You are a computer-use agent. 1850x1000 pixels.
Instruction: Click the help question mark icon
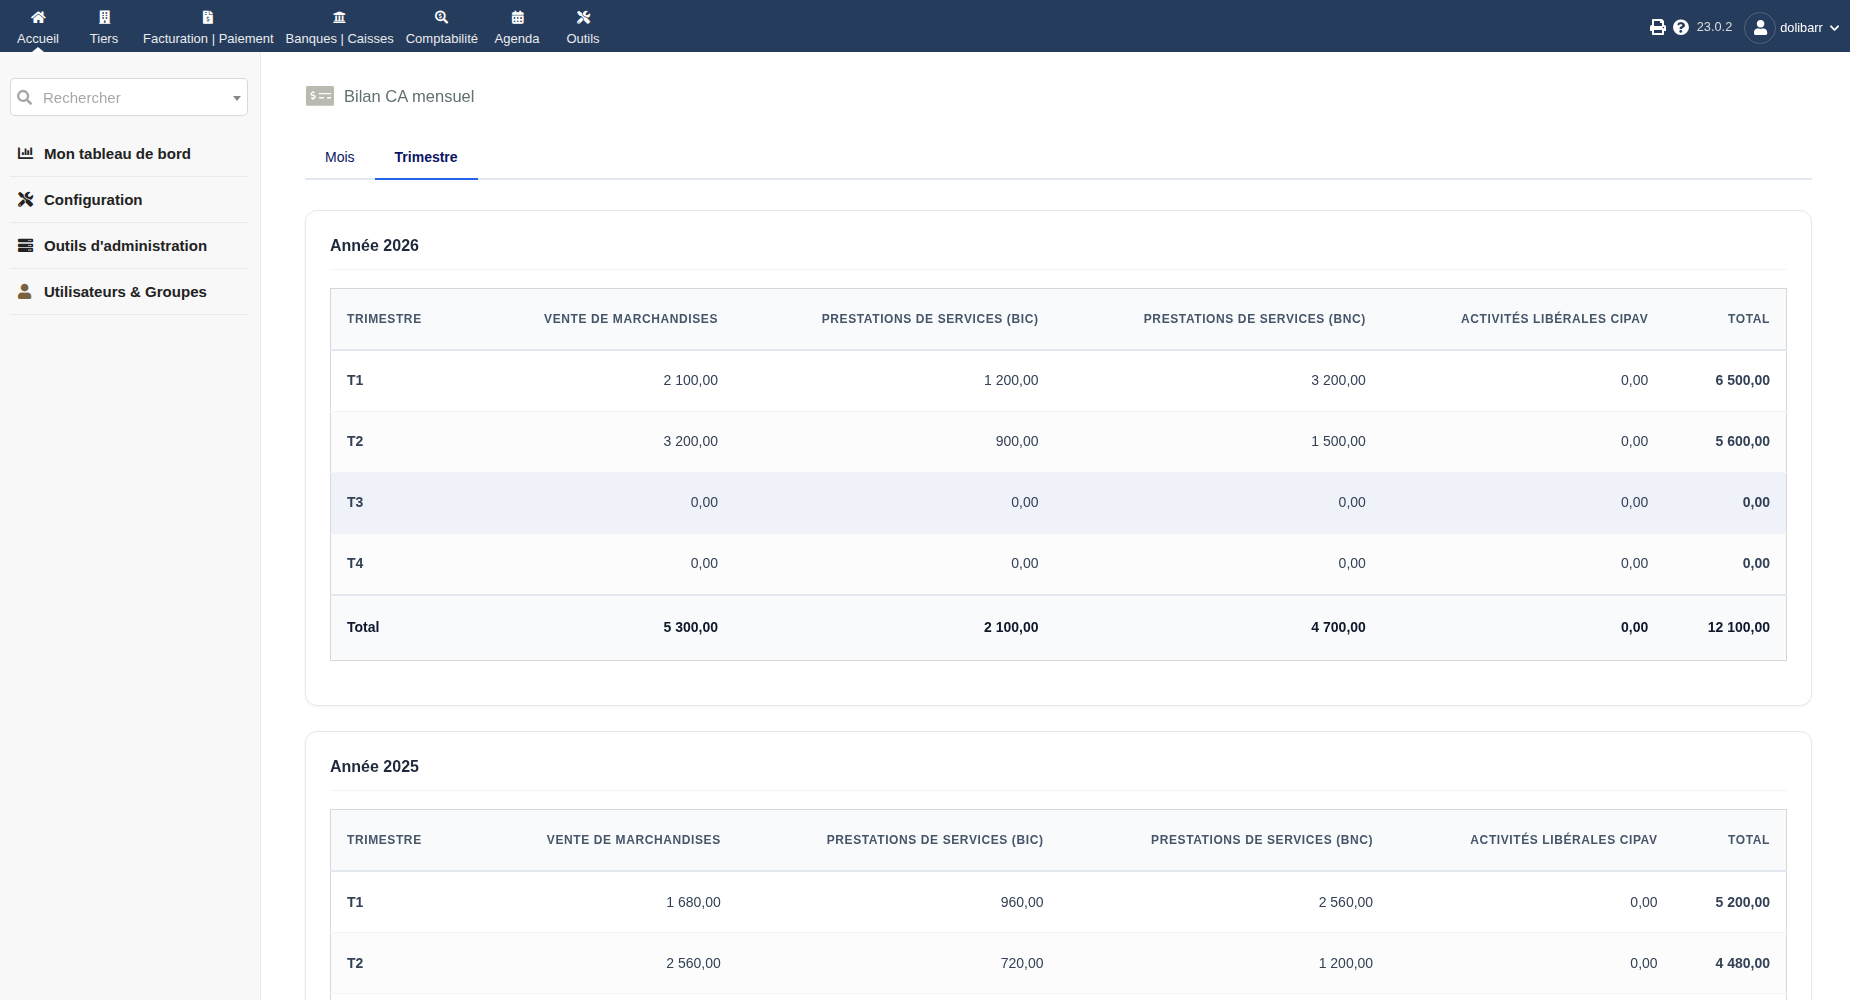tap(1681, 27)
